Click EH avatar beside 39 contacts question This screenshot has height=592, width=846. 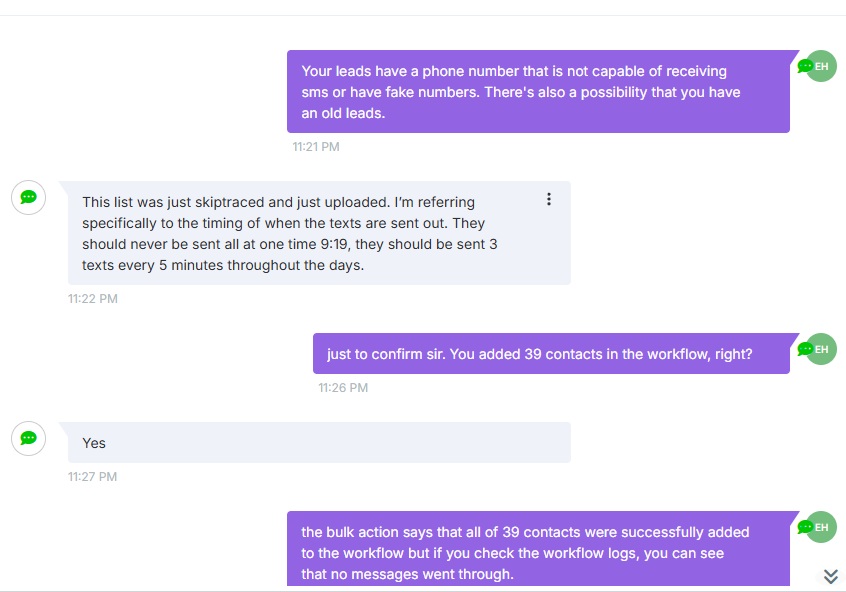click(821, 349)
